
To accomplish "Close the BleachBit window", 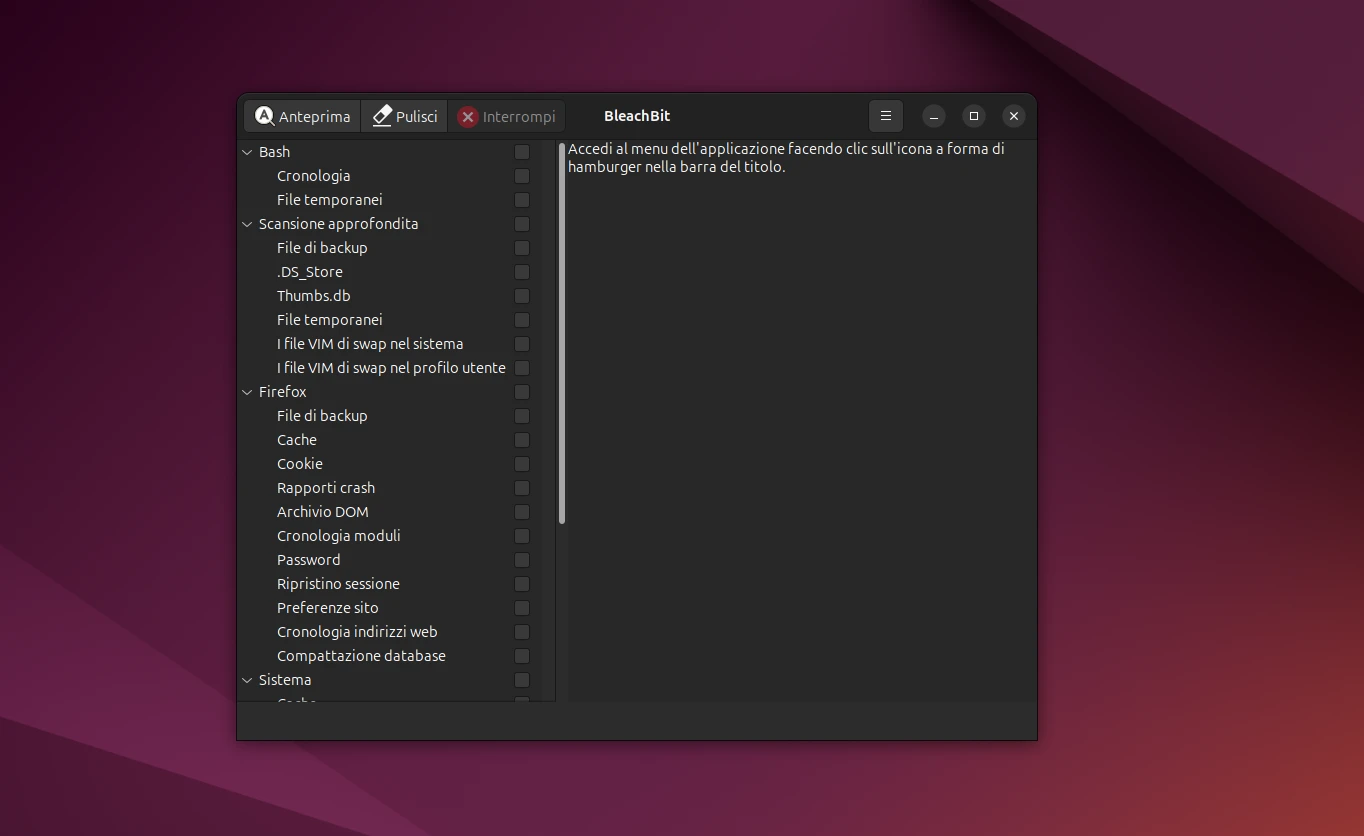I will [1013, 116].
